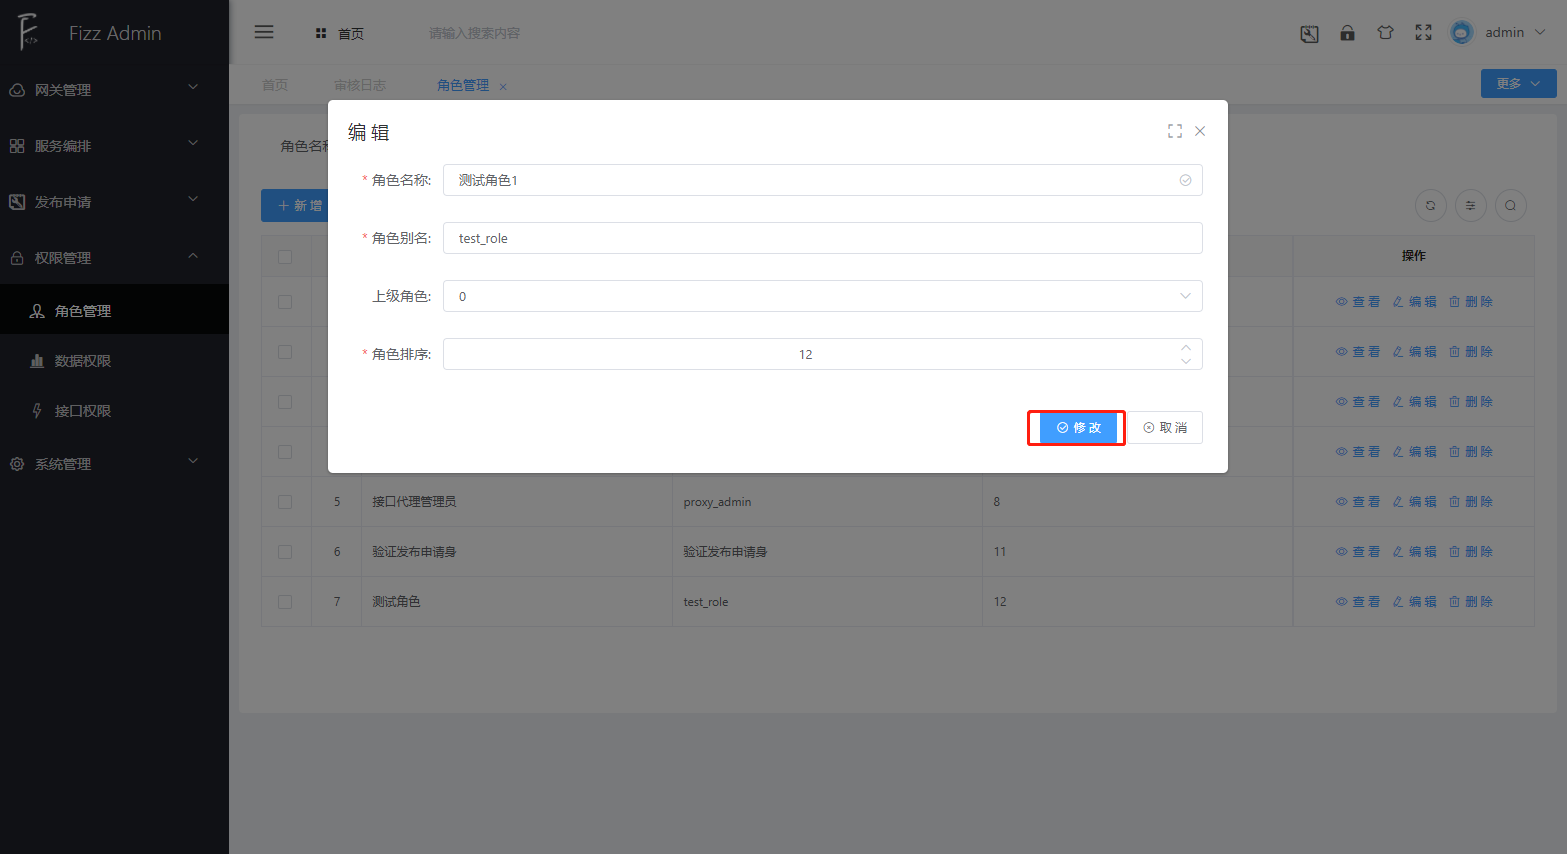Click the 角色别名 input field
1567x854 pixels.
(822, 238)
